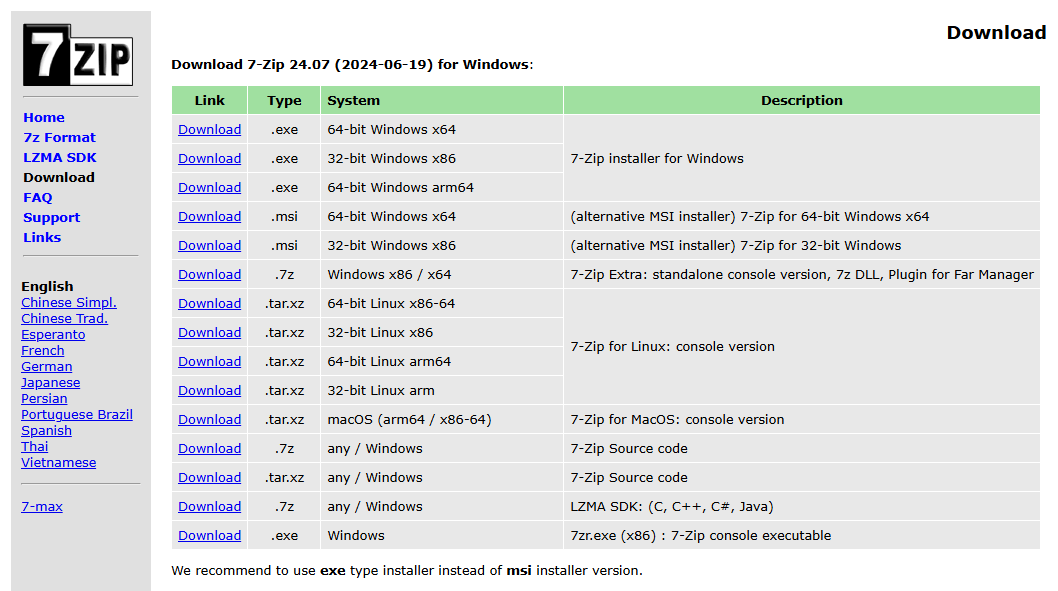Click the English language label
The width and height of the screenshot is (1058, 591).
click(x=47, y=287)
